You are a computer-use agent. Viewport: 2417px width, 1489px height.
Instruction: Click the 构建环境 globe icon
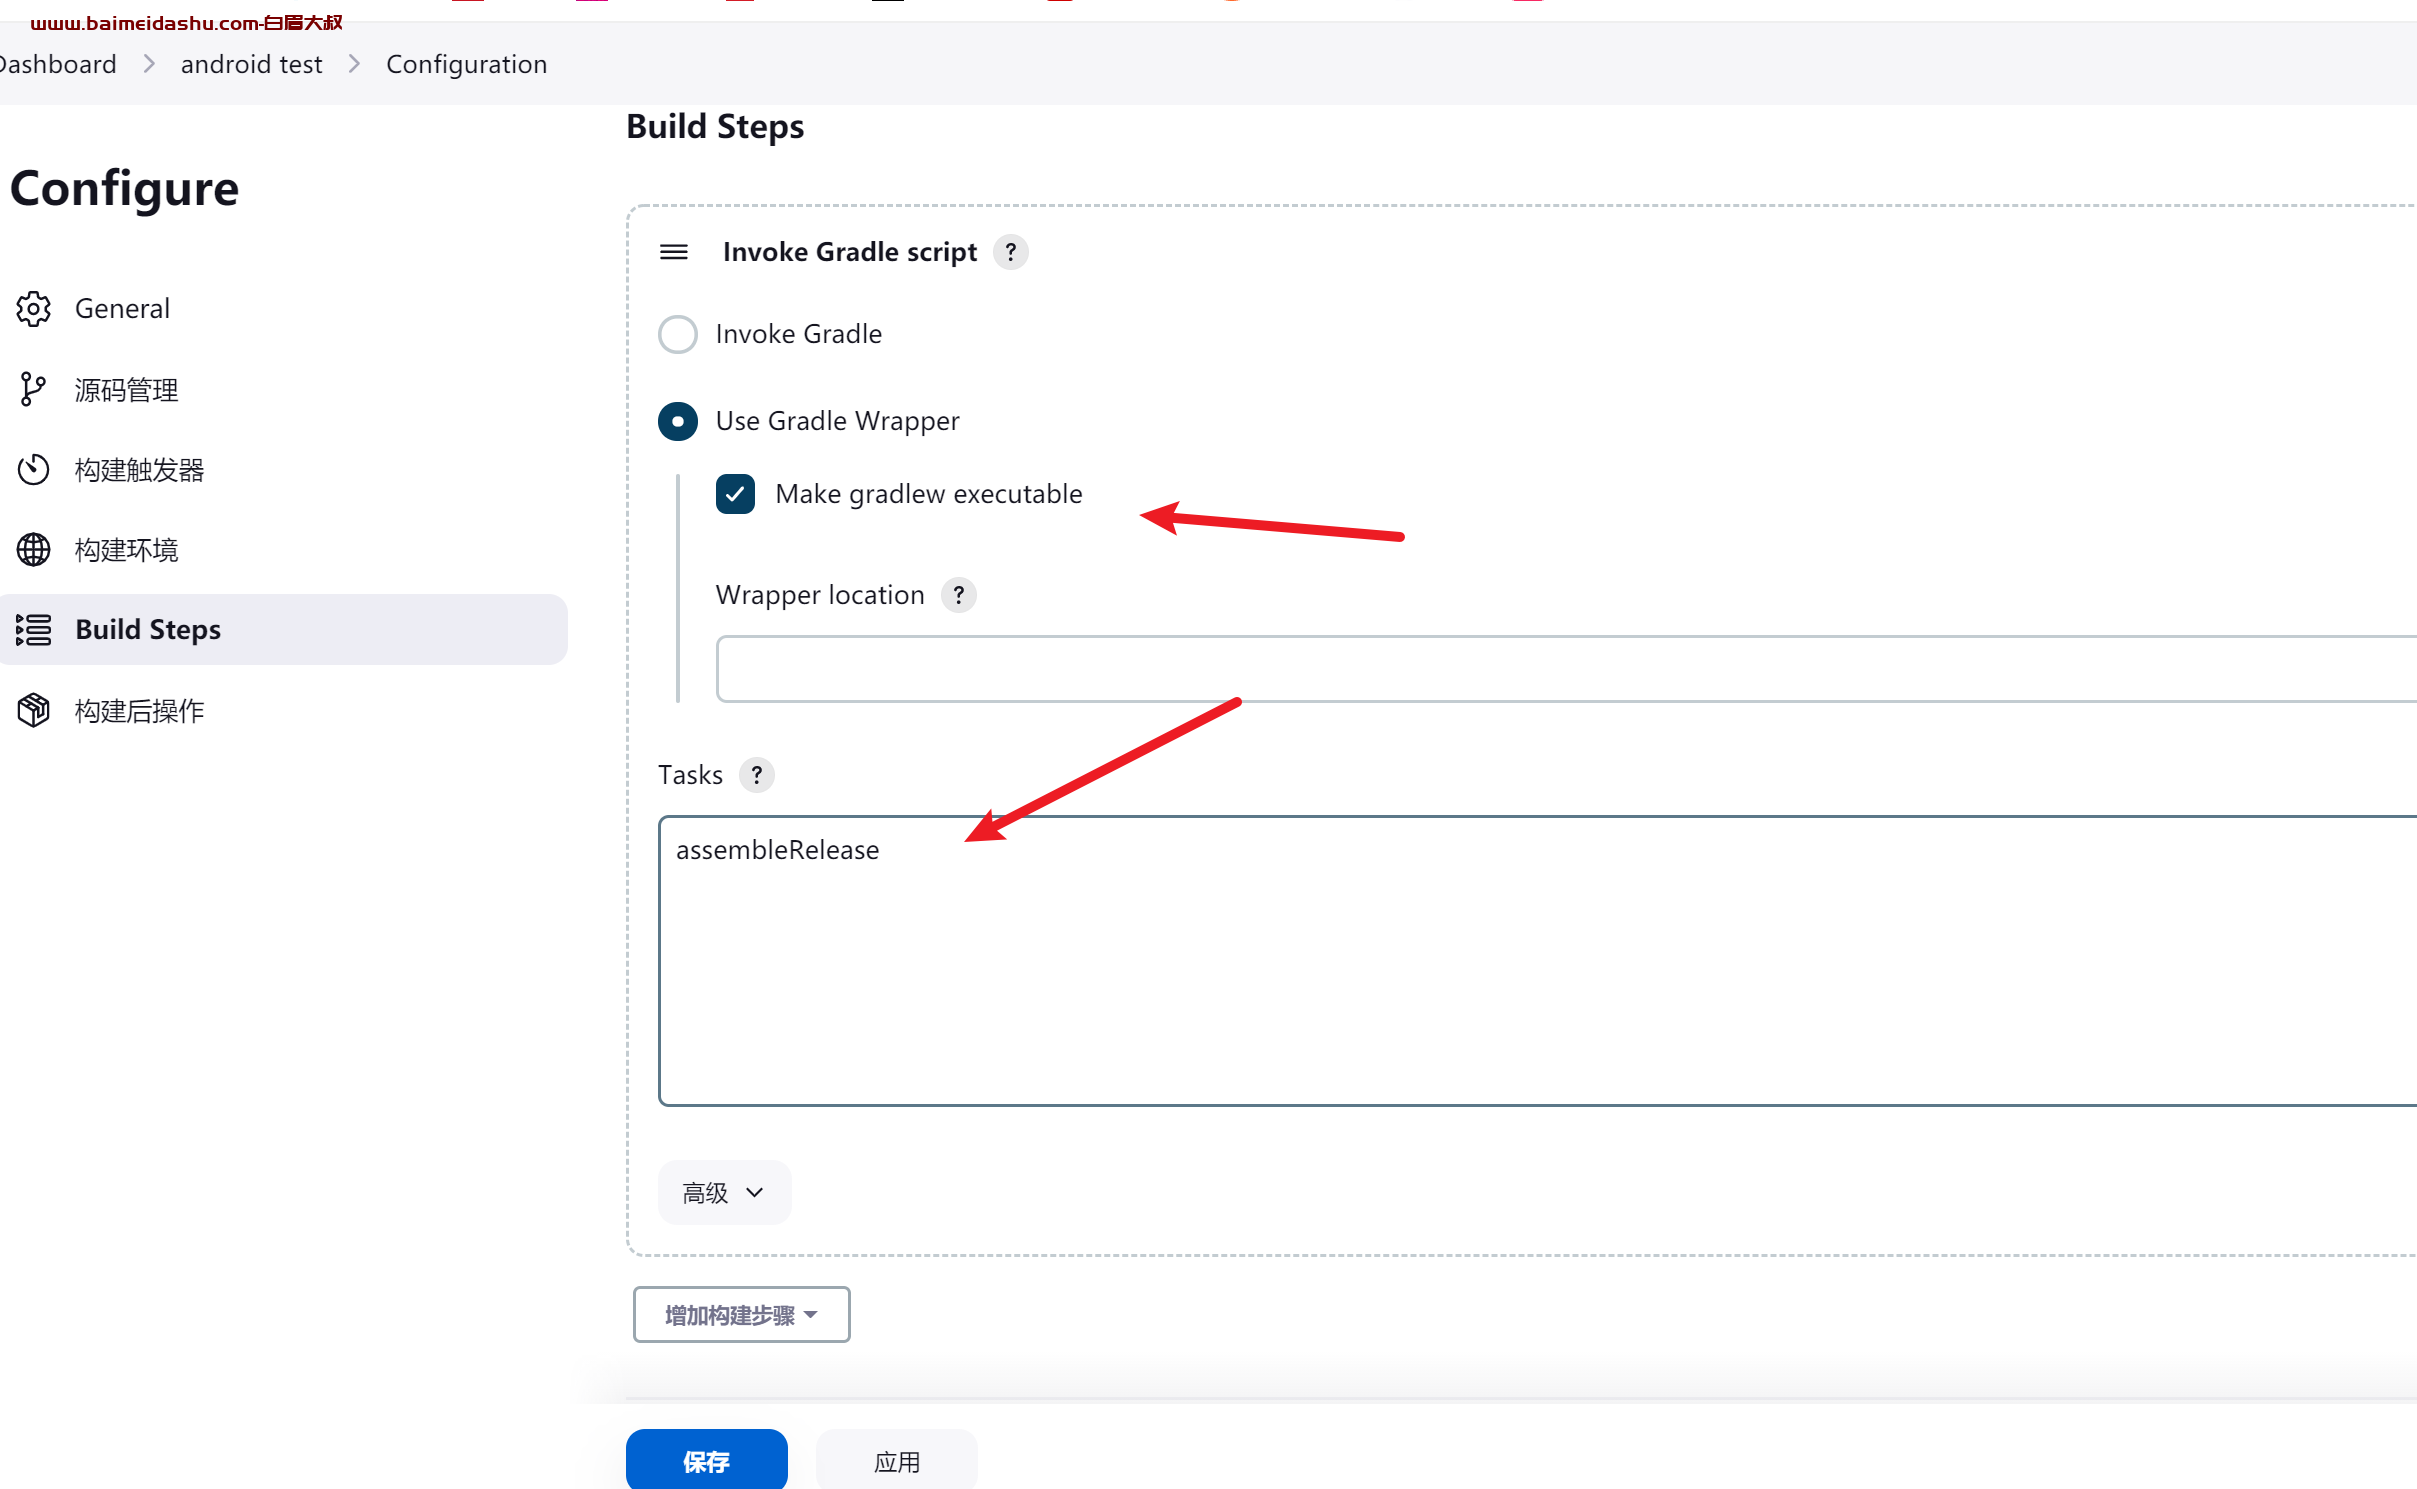(x=33, y=550)
